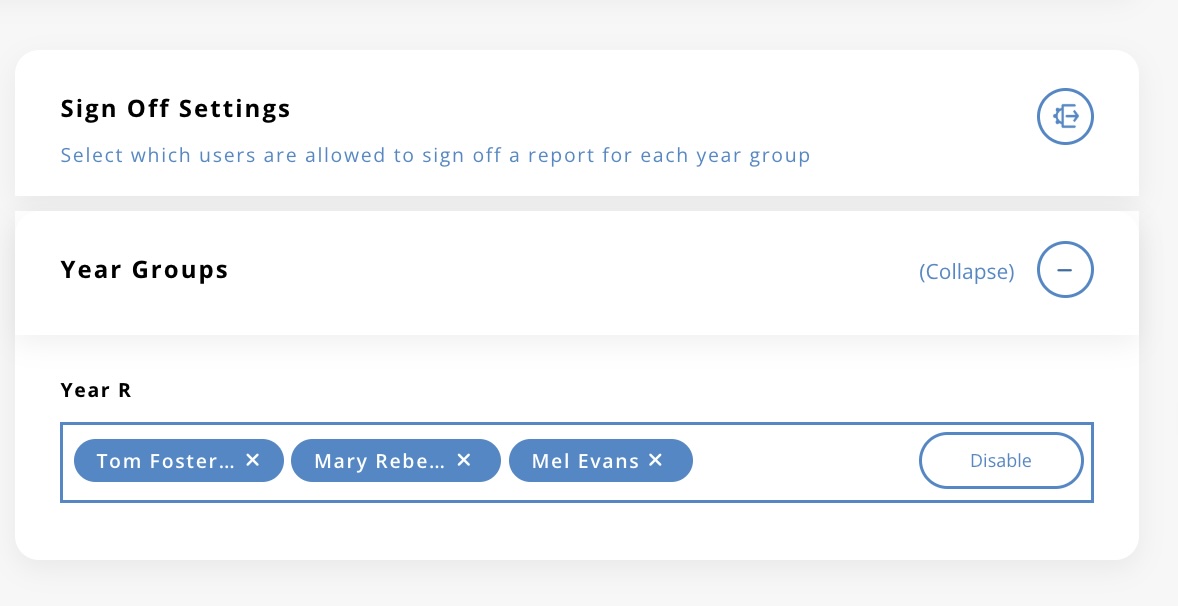The height and width of the screenshot is (606, 1178).
Task: Click the sign off description subtitle text
Action: (x=435, y=156)
